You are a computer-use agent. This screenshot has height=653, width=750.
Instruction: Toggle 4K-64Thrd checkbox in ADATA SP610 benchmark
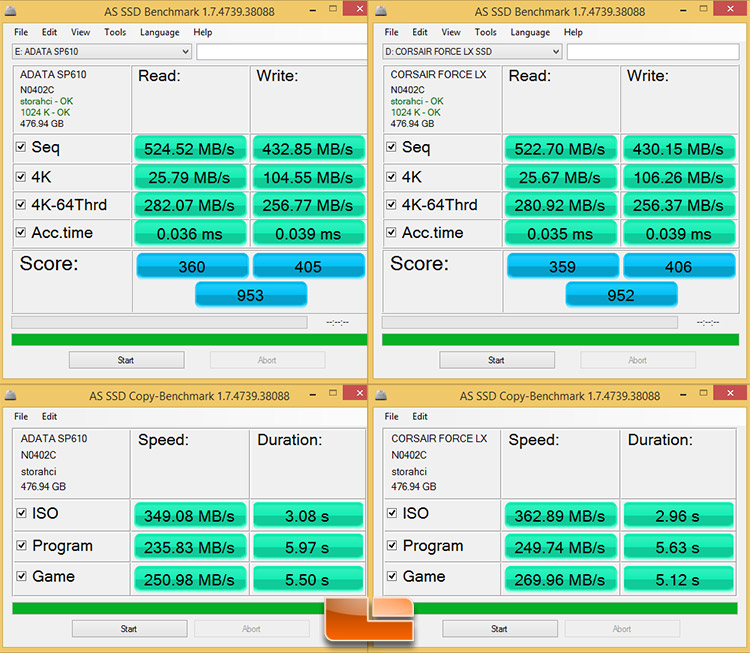[21, 205]
